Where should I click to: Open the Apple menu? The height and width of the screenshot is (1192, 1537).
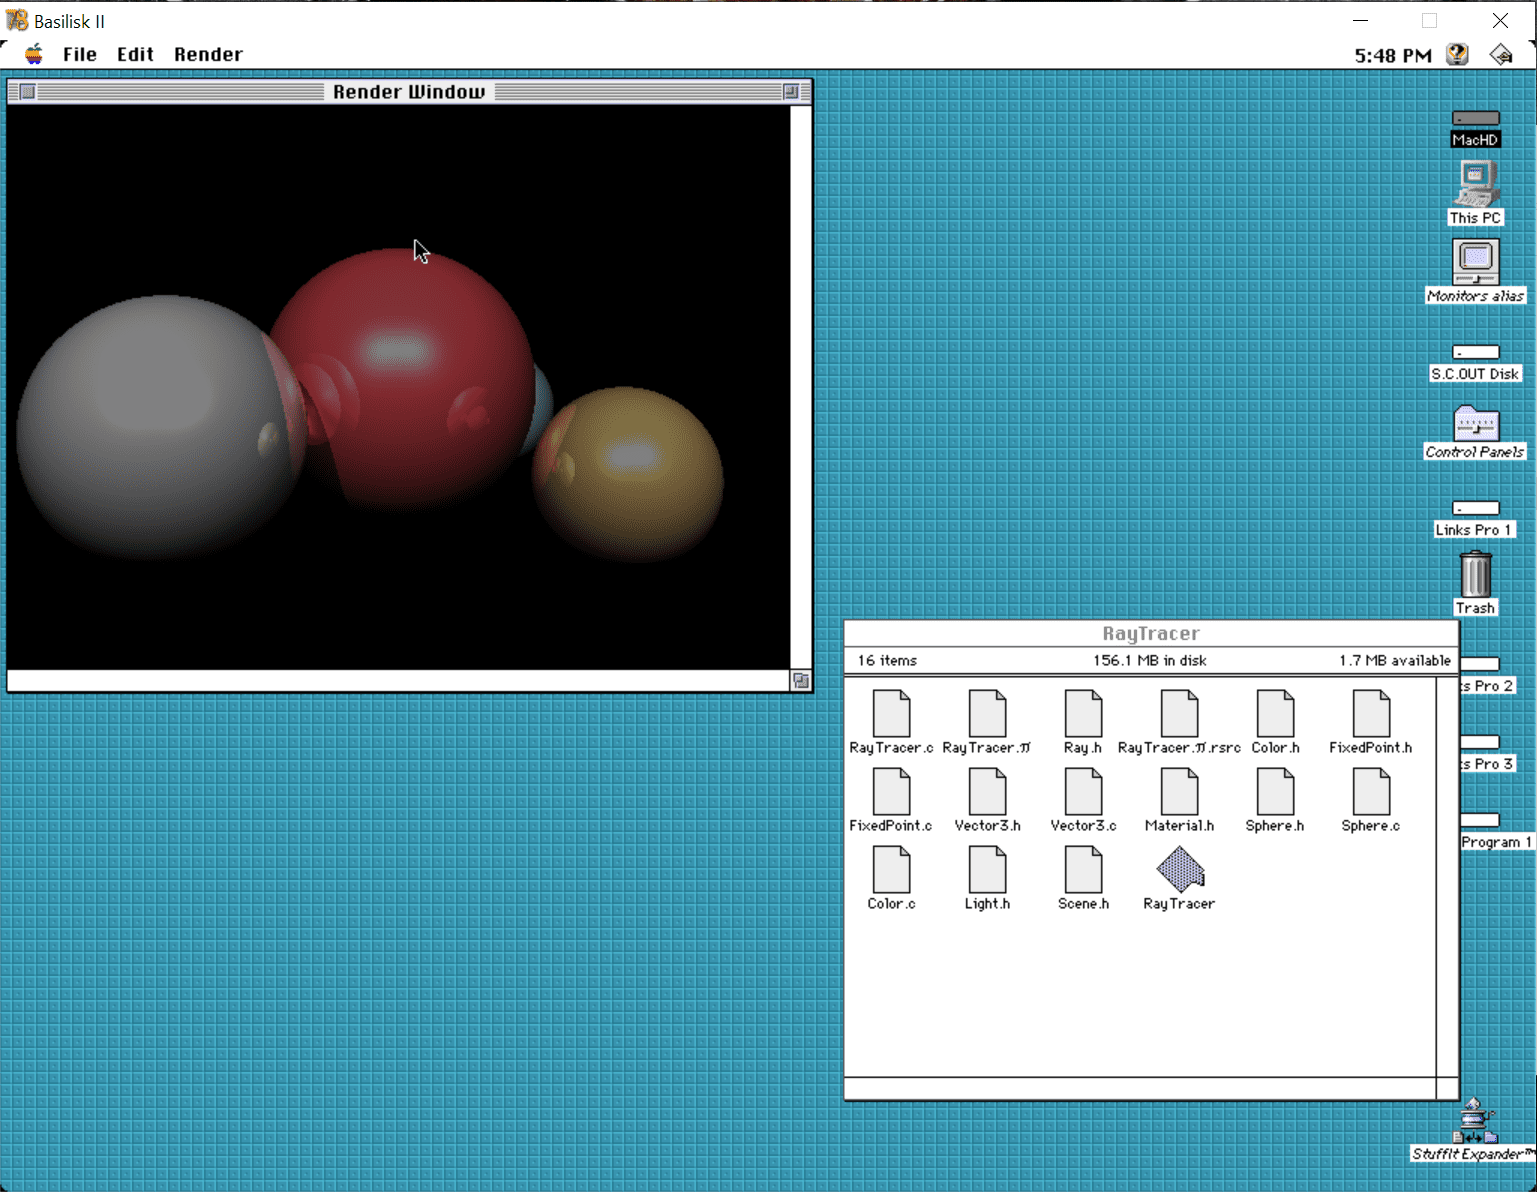[34, 54]
